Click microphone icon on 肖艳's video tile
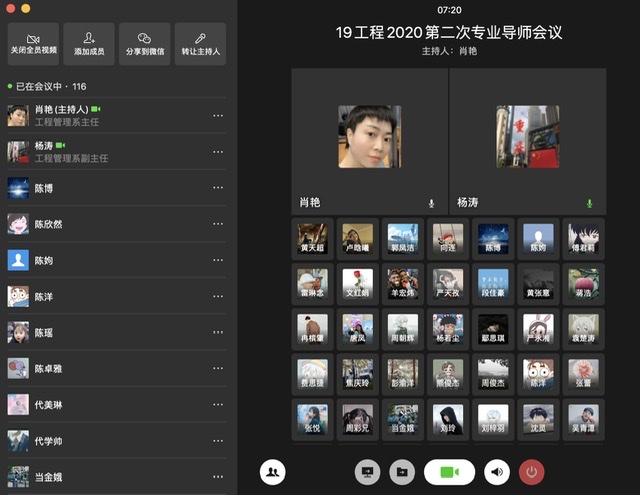640x495 pixels. point(431,203)
